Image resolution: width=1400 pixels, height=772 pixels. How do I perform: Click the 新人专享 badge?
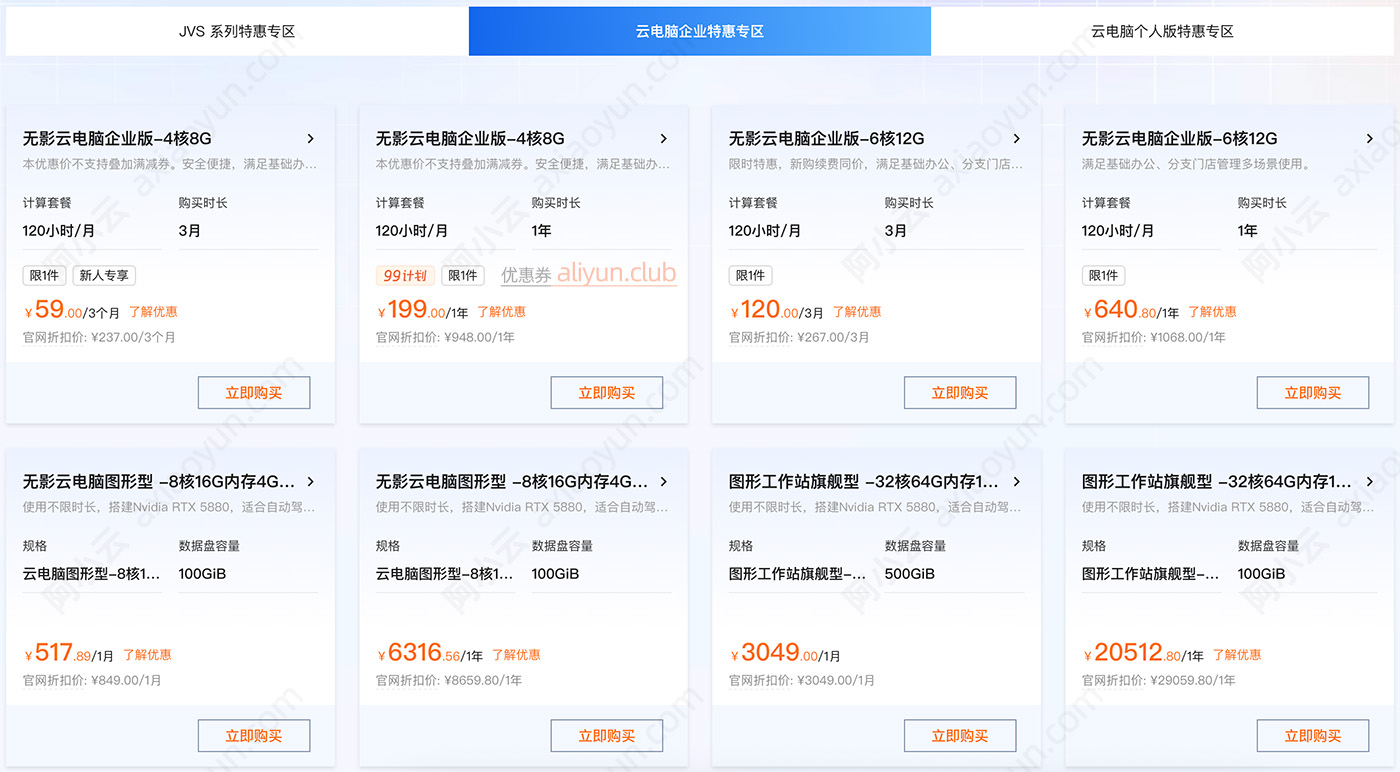(x=104, y=276)
